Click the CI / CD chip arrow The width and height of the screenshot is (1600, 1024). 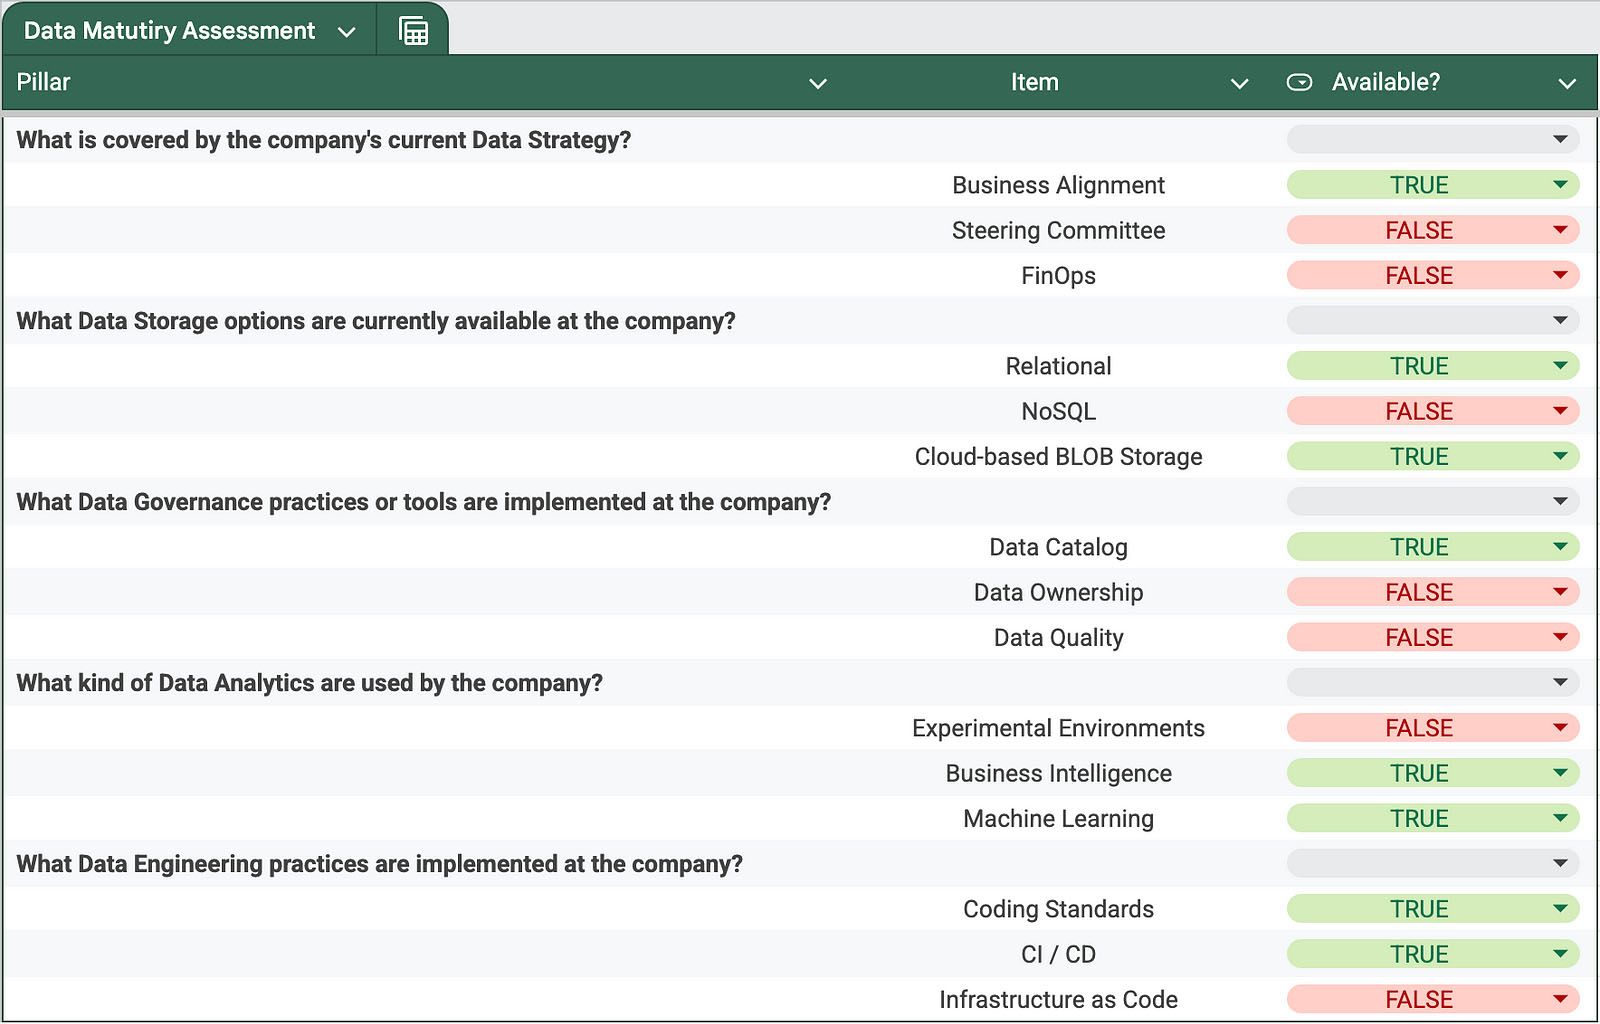click(1559, 954)
